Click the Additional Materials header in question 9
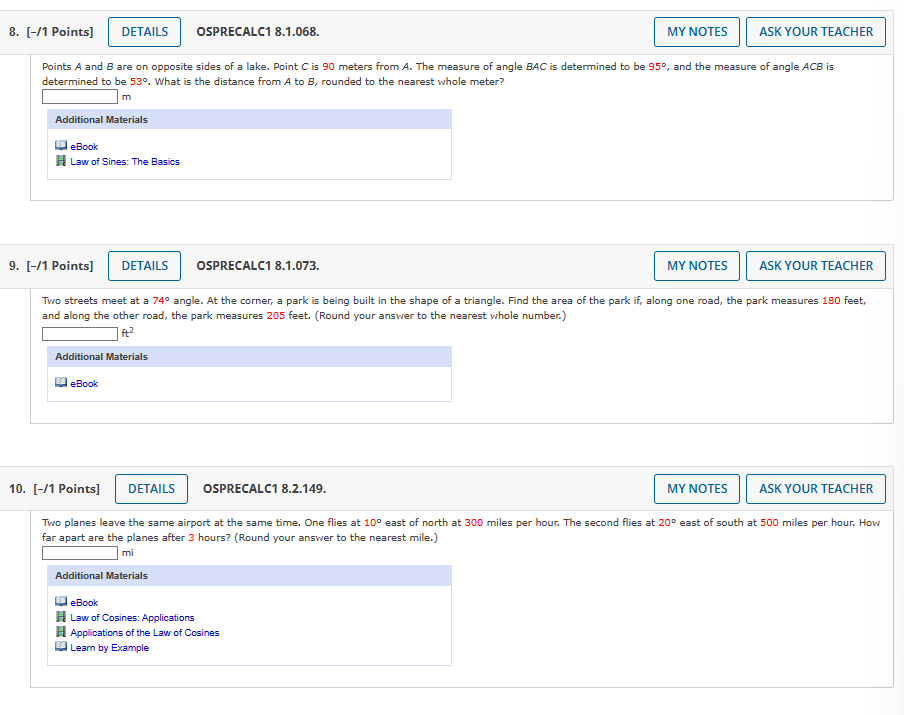Viewport: 904px width, 715px height. [250, 356]
